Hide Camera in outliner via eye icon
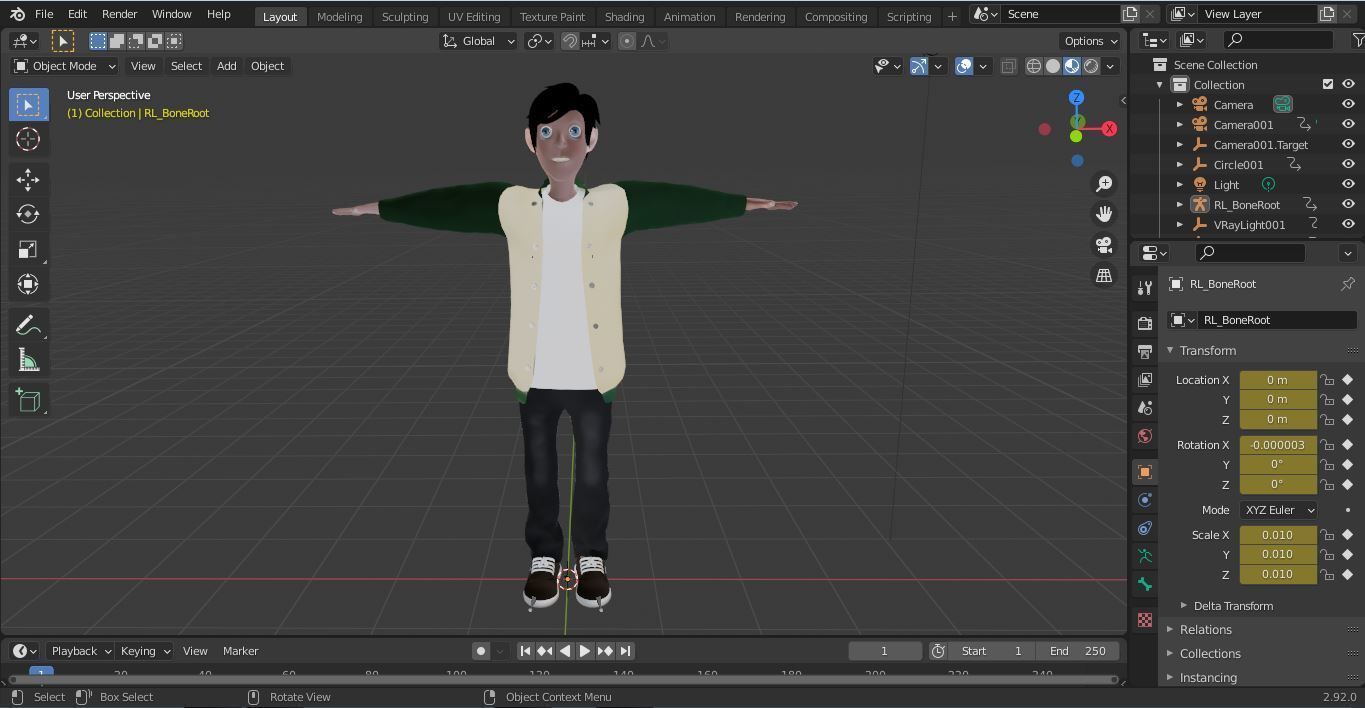This screenshot has height=708, width=1365. click(x=1348, y=104)
